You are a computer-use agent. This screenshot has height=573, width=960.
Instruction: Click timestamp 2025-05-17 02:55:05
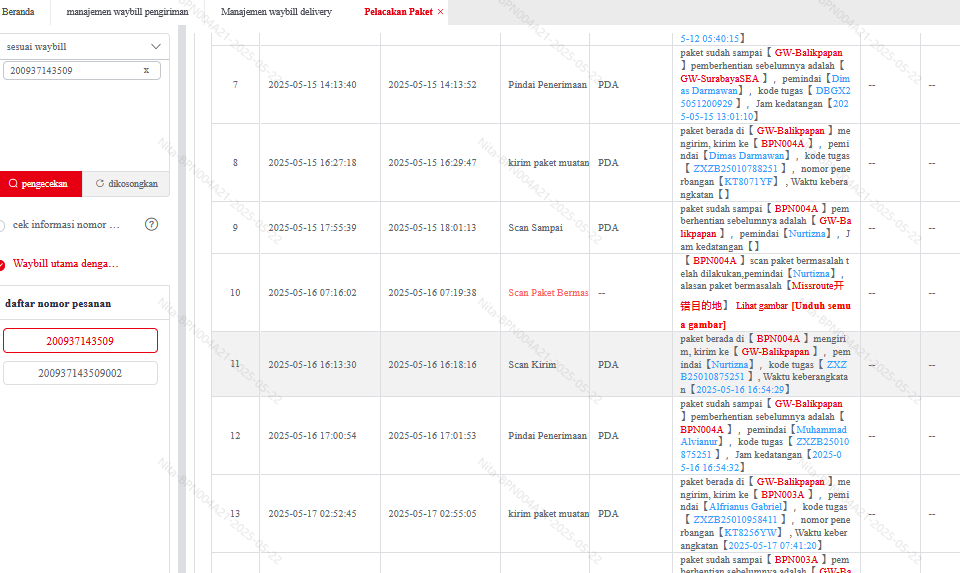(x=432, y=514)
